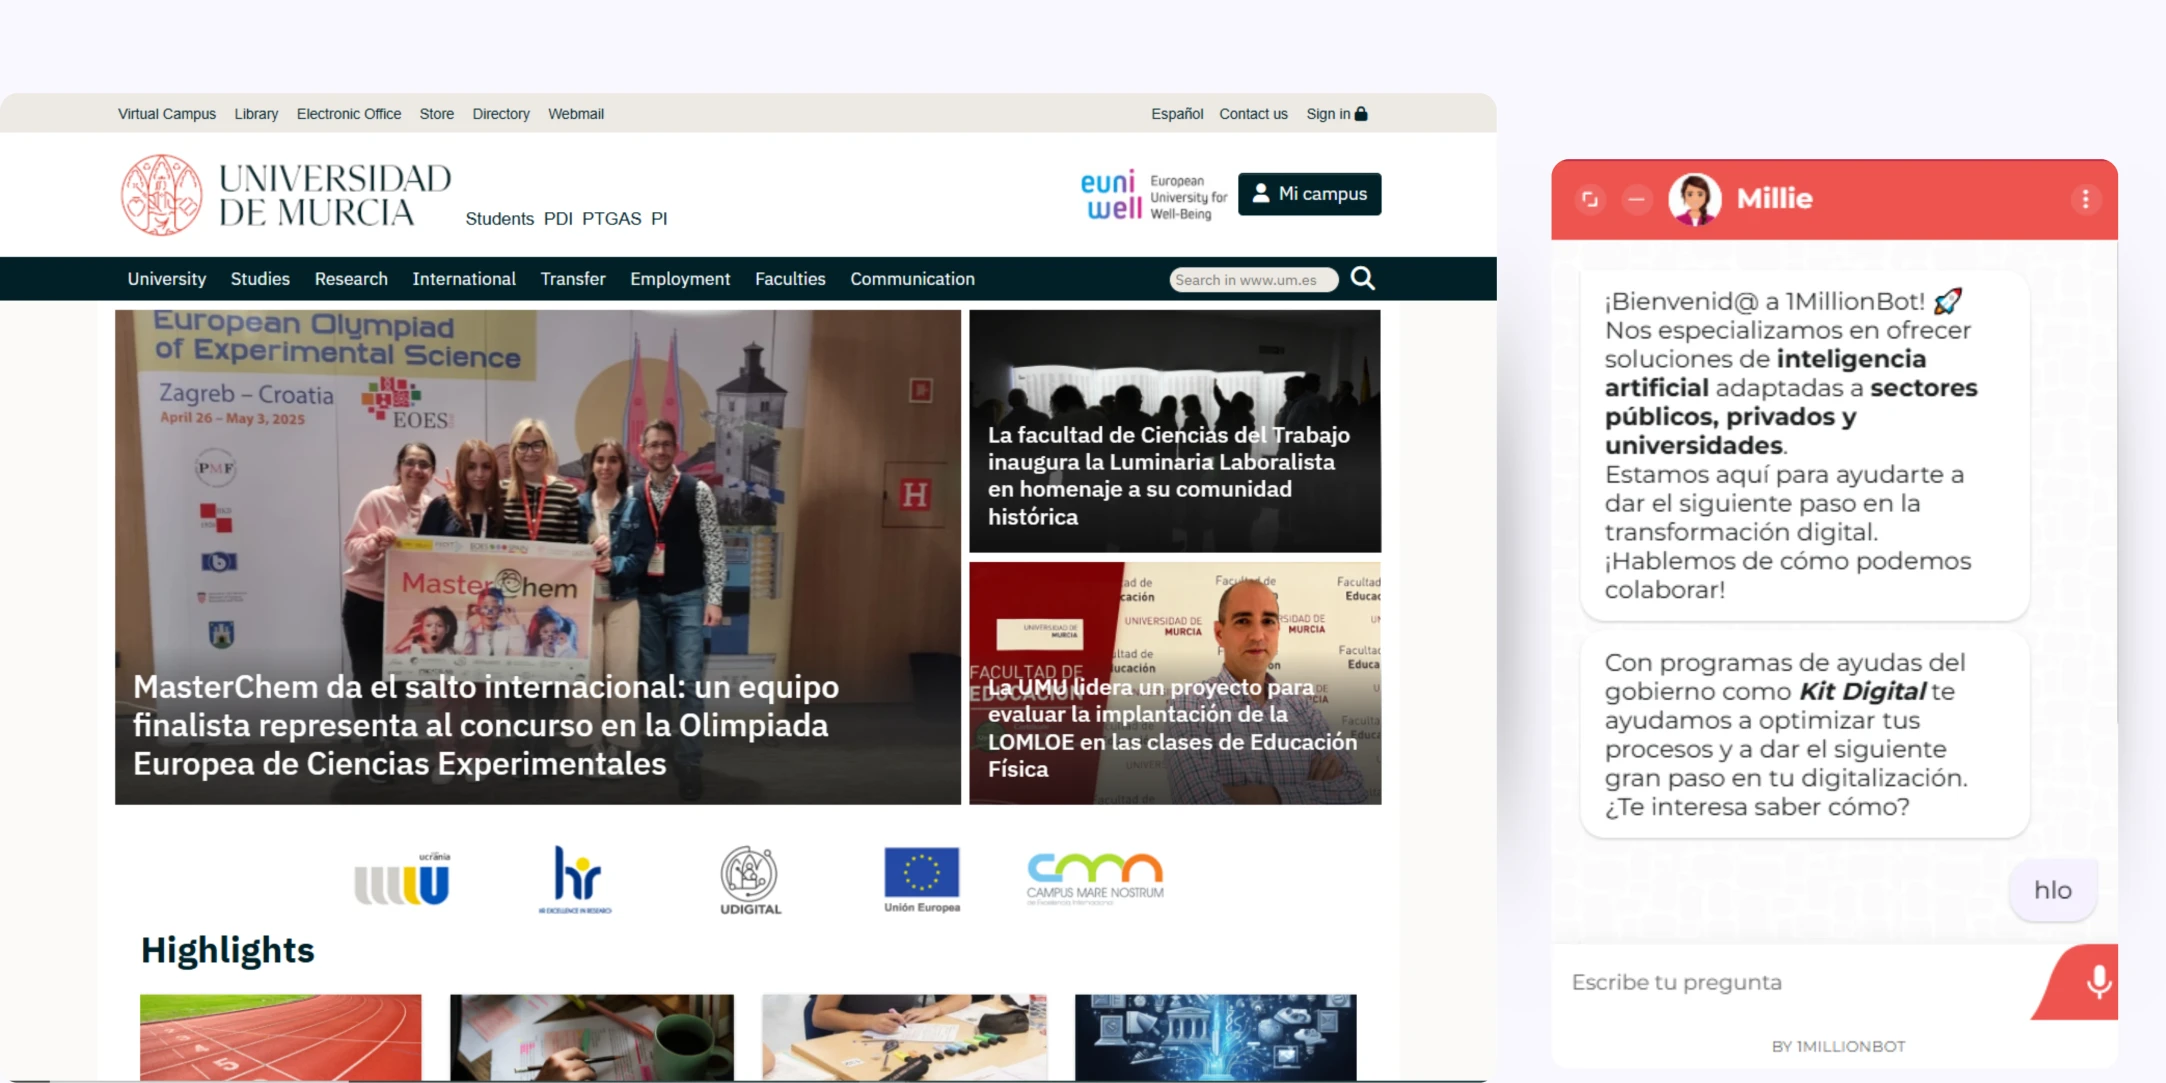
Task: Open the Research navigation menu
Action: [351, 279]
